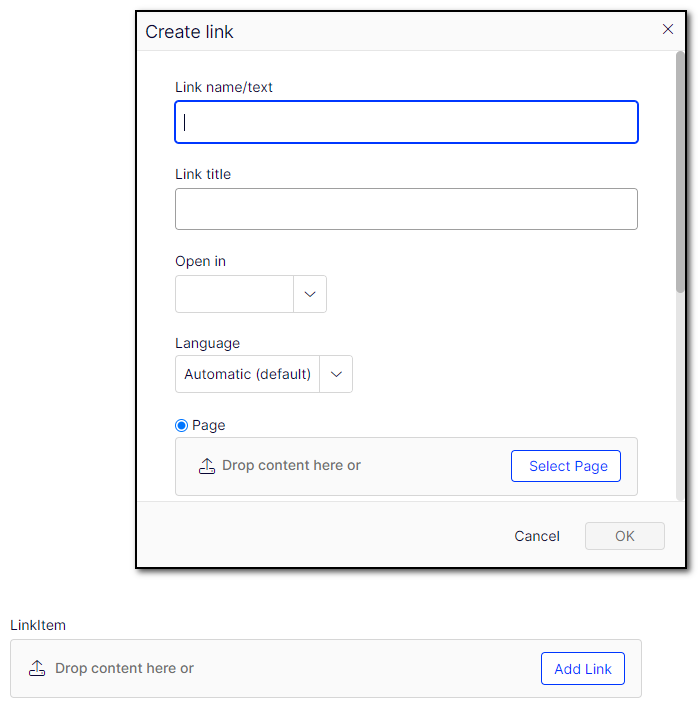Click into the Link title field
This screenshot has height=715, width=698.
click(406, 209)
